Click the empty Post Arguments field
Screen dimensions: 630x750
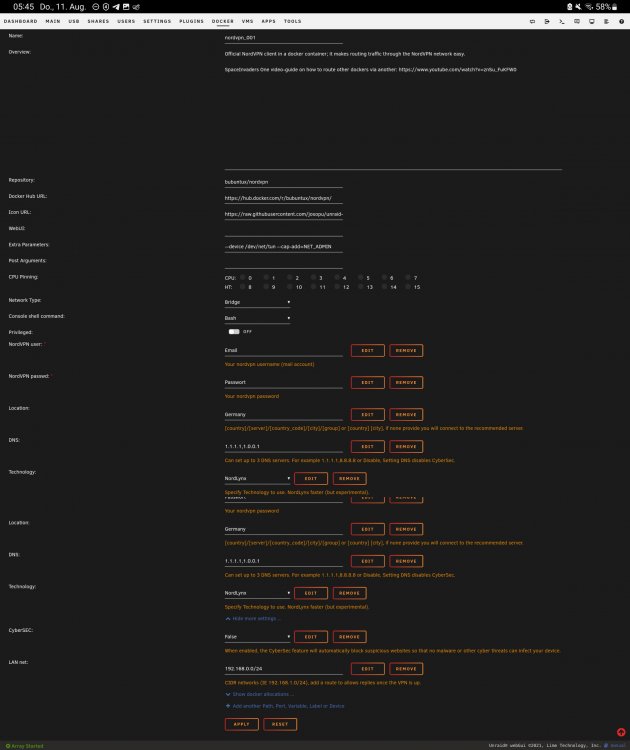(284, 263)
